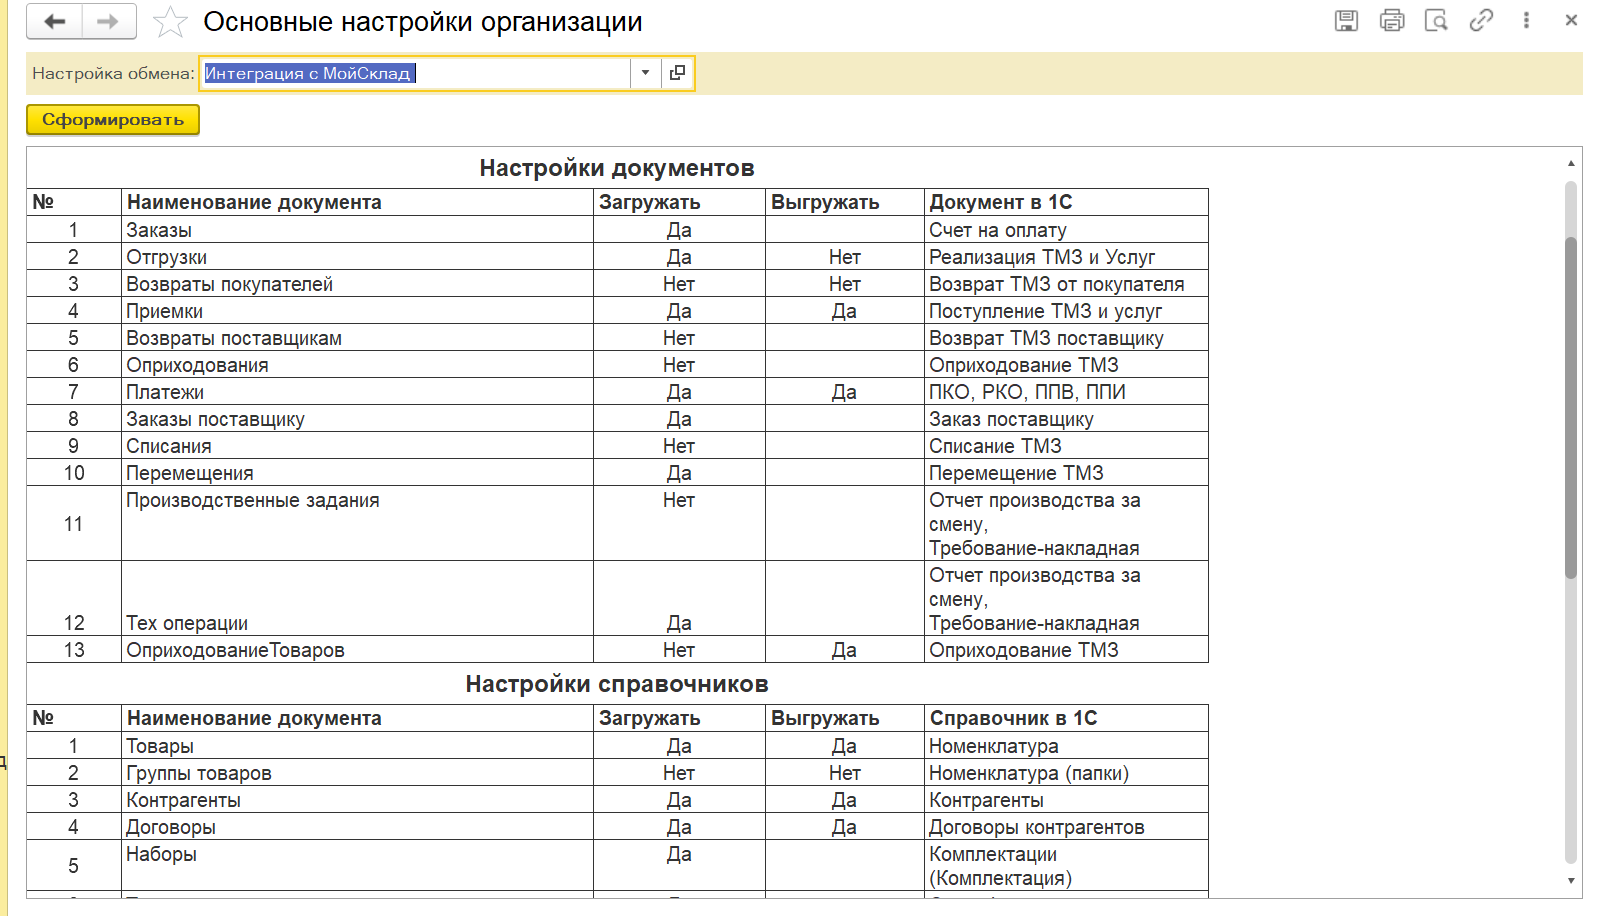This screenshot has width=1597, height=916.
Task: Select the Списания cell
Action: coord(357,446)
